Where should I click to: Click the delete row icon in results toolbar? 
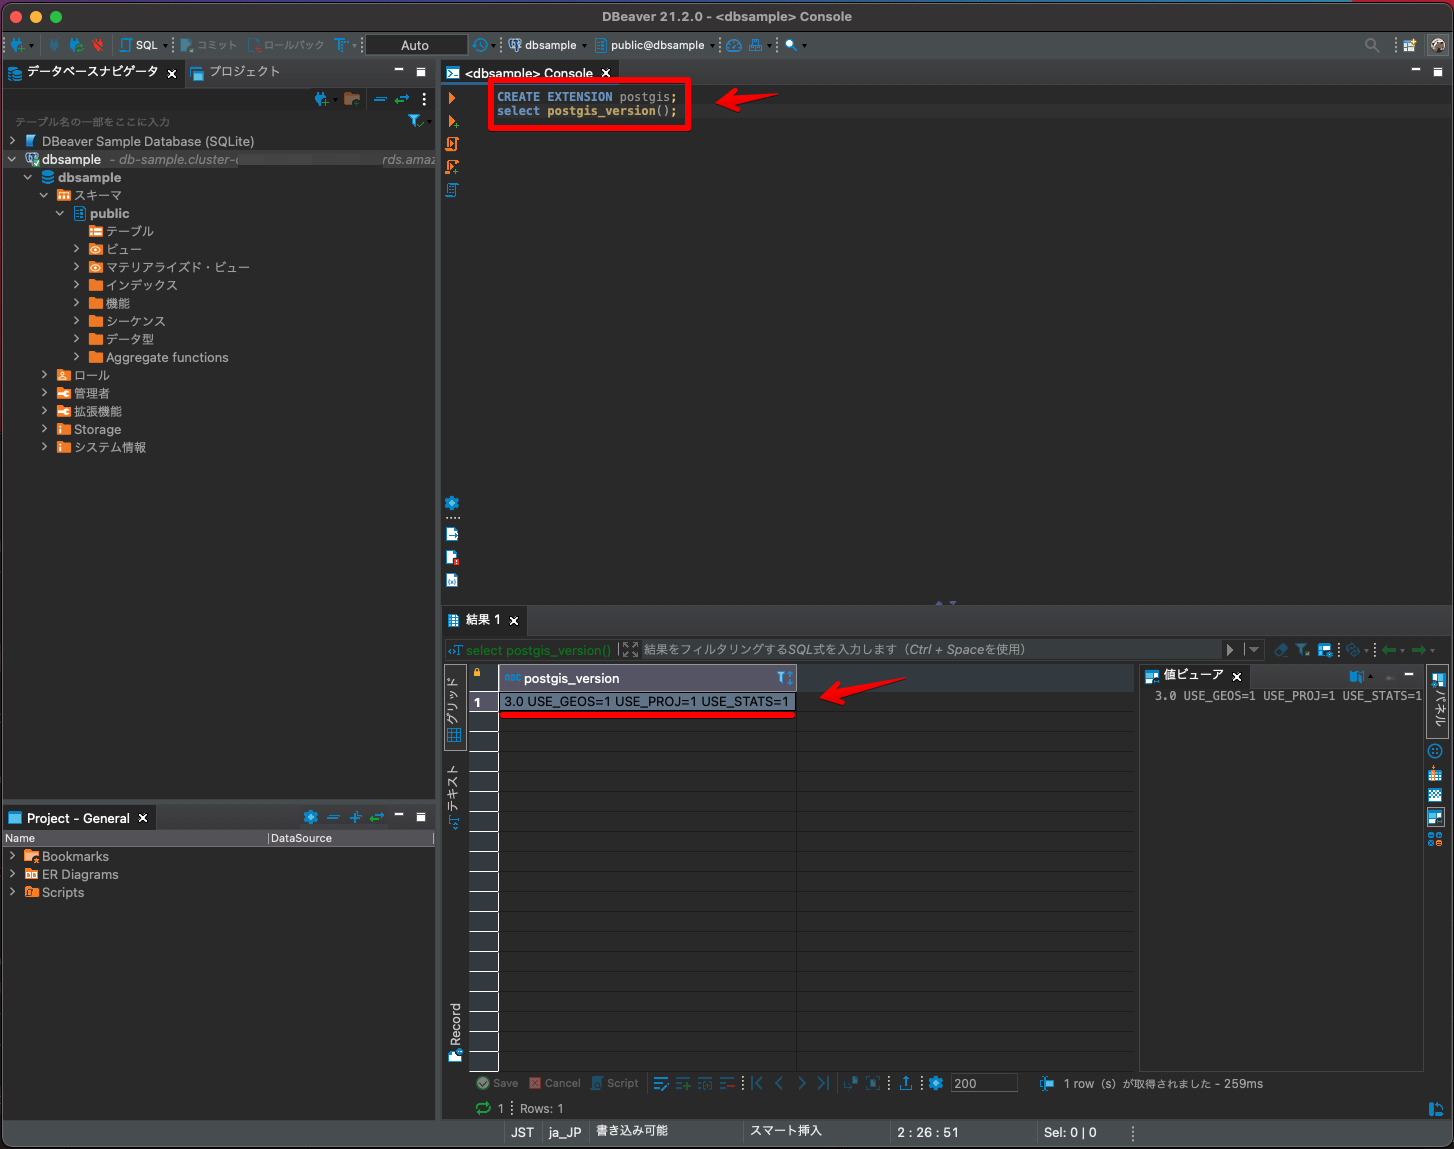click(727, 1083)
